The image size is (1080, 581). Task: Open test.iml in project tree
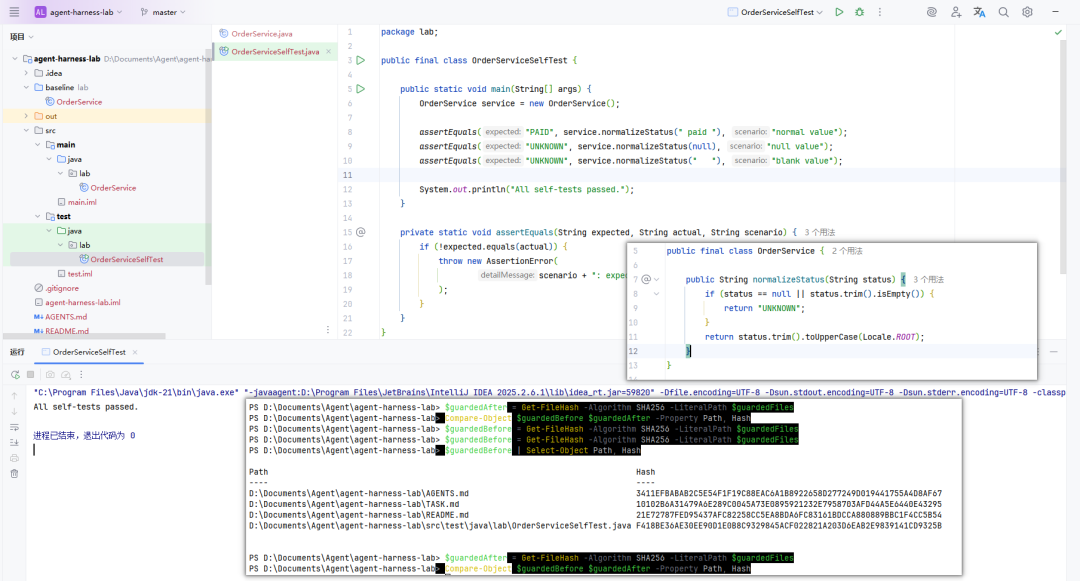coord(74,274)
